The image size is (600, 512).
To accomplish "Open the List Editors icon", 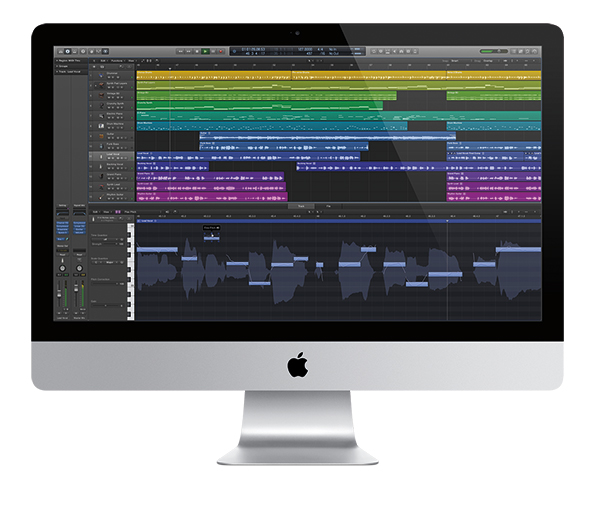I will point(514,51).
